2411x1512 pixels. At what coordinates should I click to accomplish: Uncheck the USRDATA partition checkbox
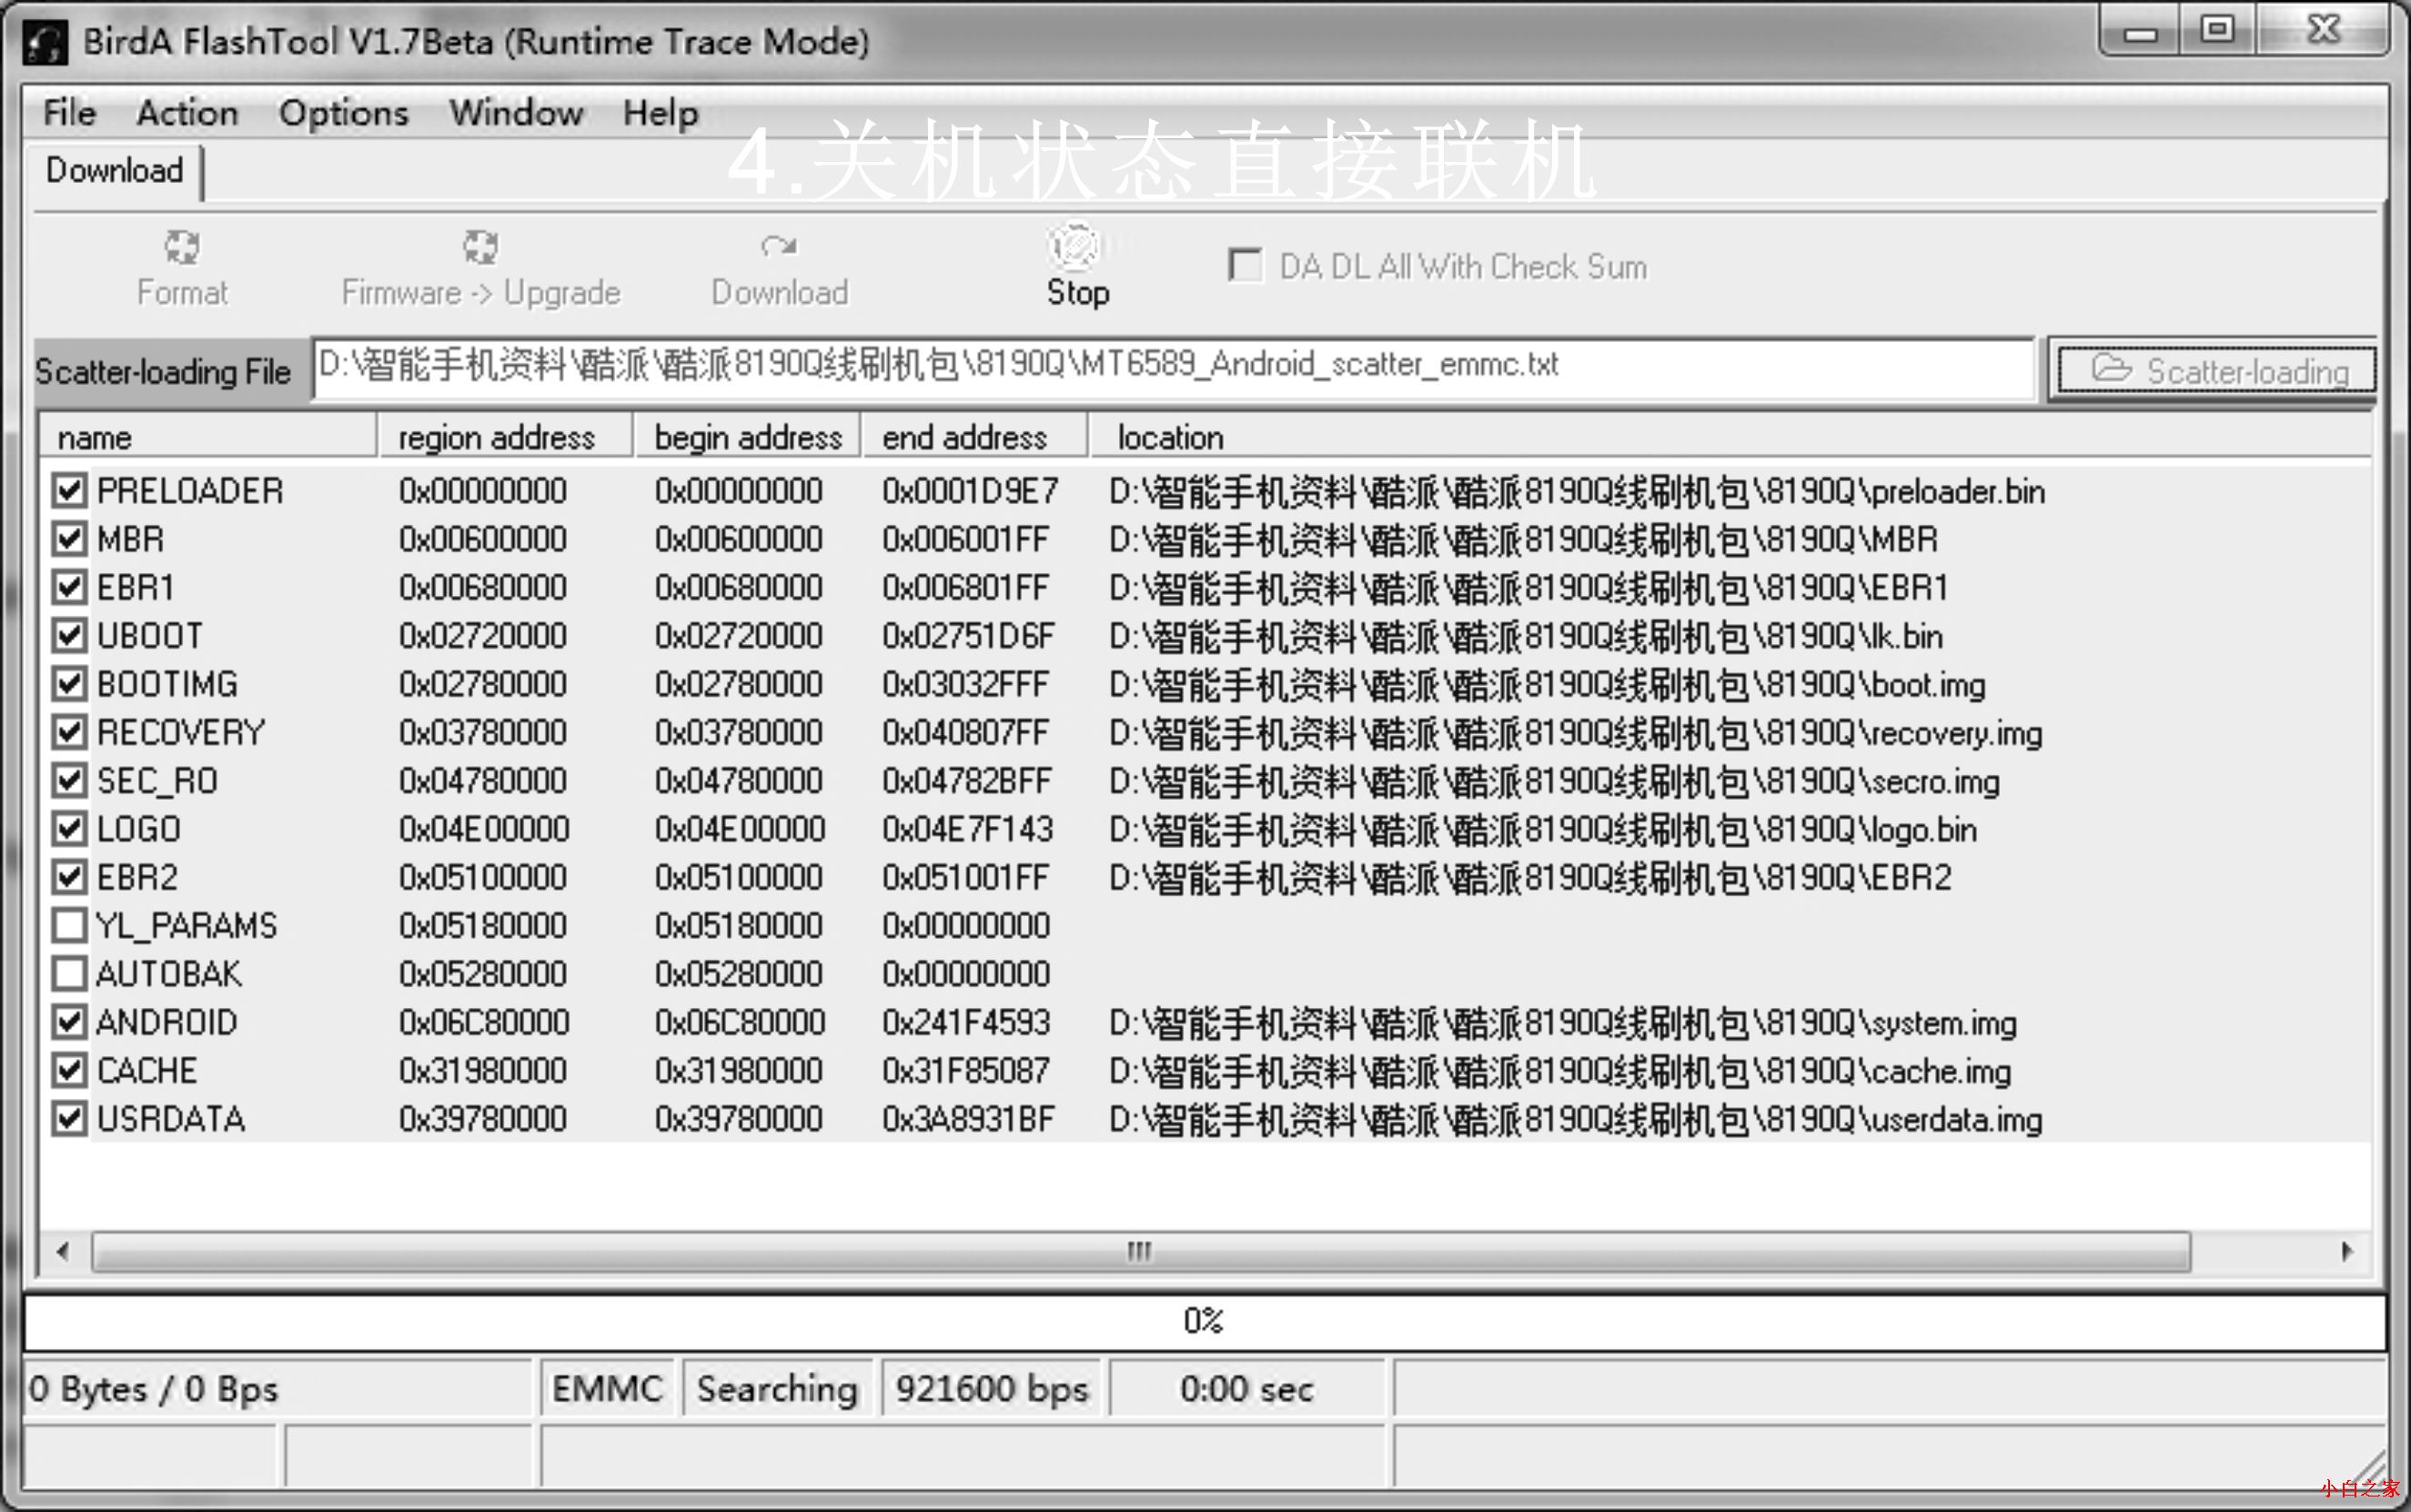pos(69,1118)
